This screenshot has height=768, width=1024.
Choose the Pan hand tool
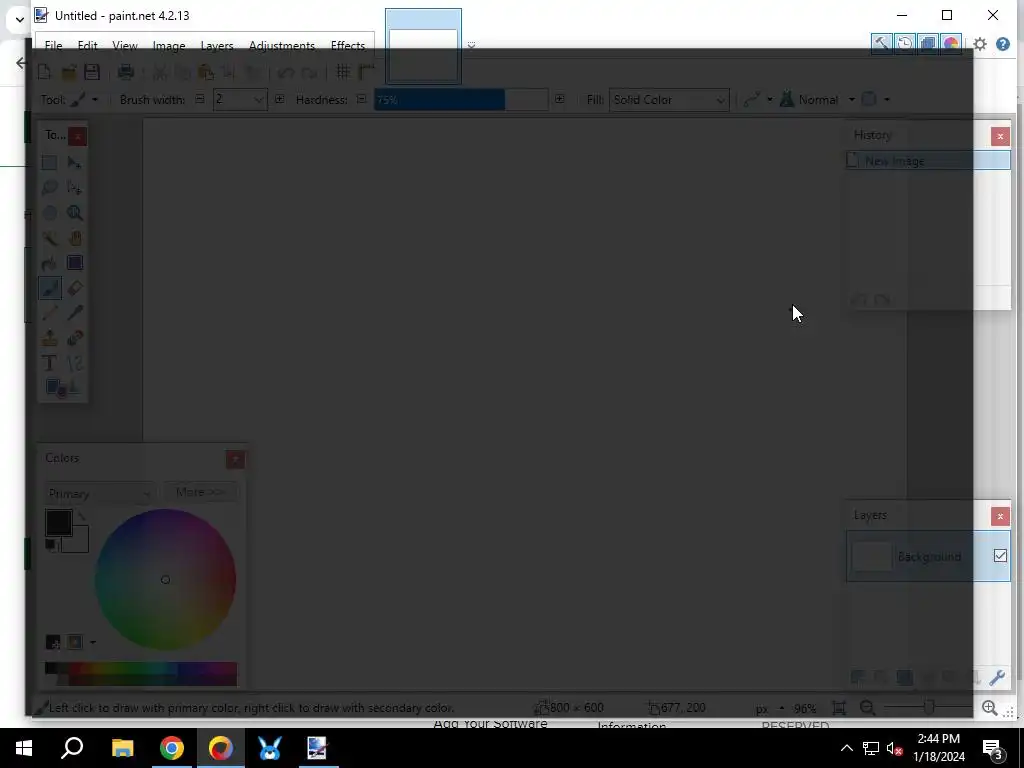point(74,238)
